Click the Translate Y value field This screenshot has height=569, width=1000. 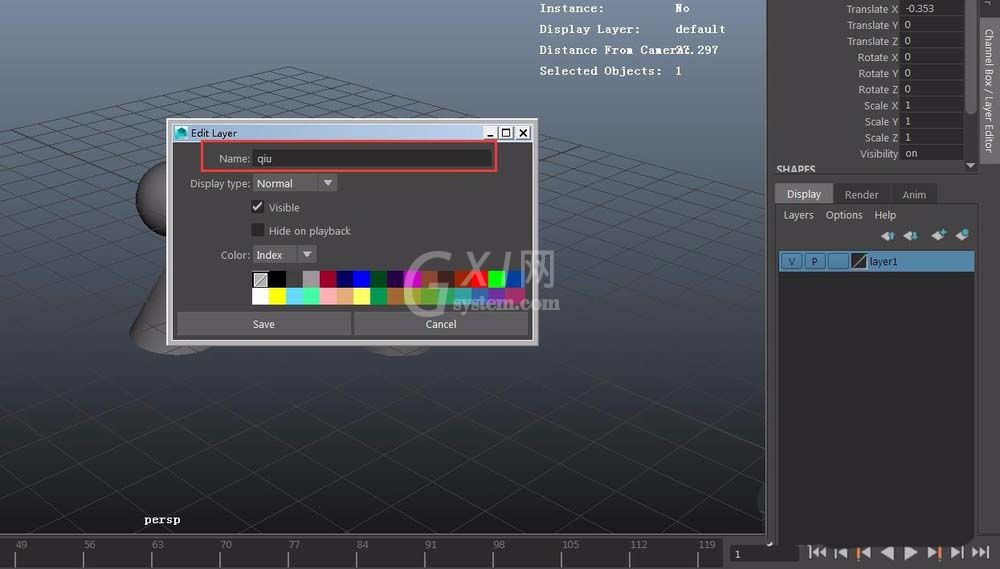click(x=932, y=25)
